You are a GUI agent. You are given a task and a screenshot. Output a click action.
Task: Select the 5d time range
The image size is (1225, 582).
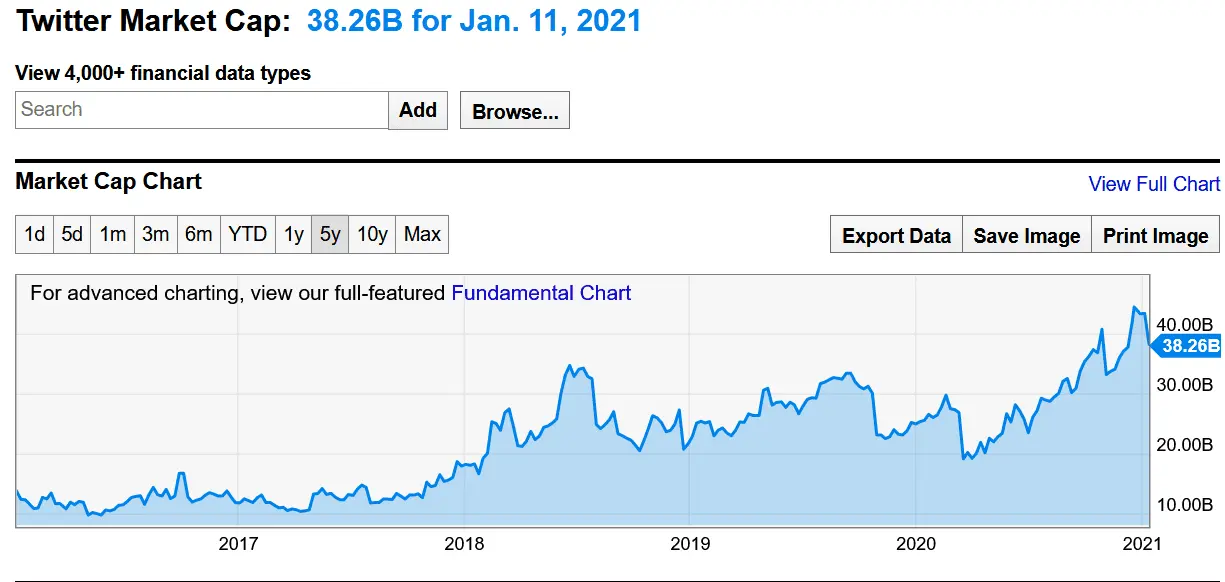(72, 234)
